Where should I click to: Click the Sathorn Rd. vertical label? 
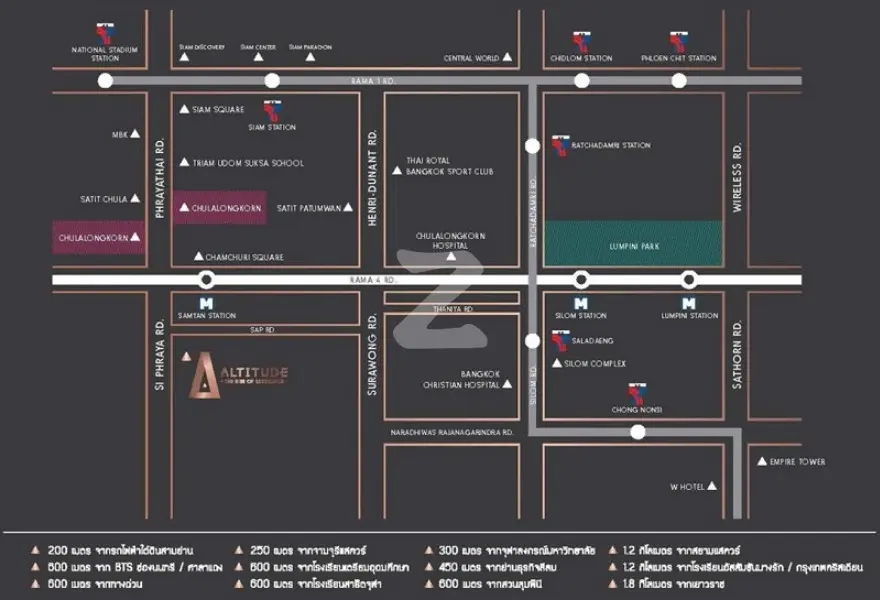pyautogui.click(x=737, y=355)
